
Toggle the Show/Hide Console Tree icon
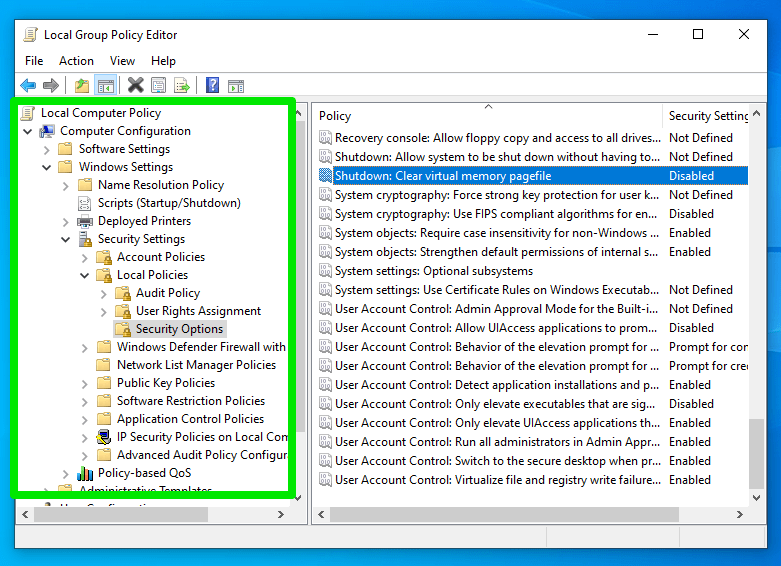(105, 86)
